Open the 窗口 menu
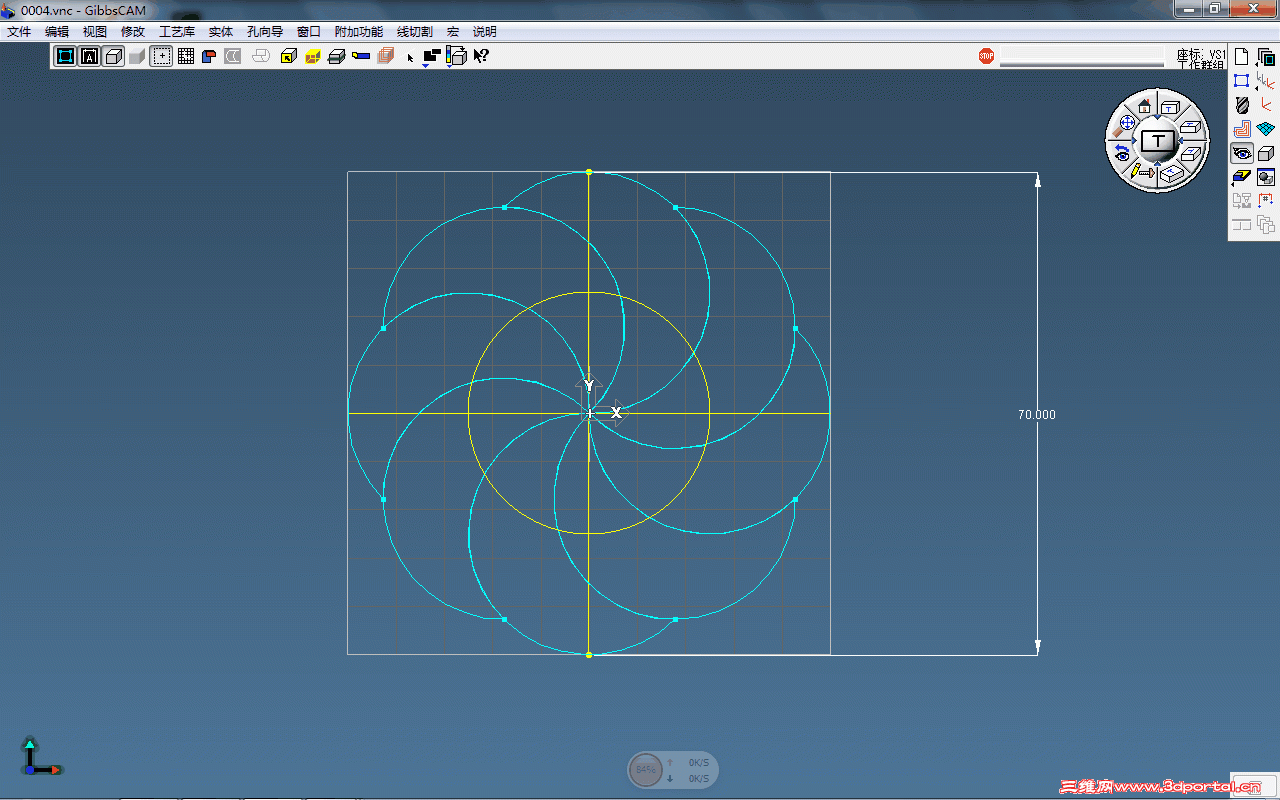1280x800 pixels. click(x=309, y=32)
